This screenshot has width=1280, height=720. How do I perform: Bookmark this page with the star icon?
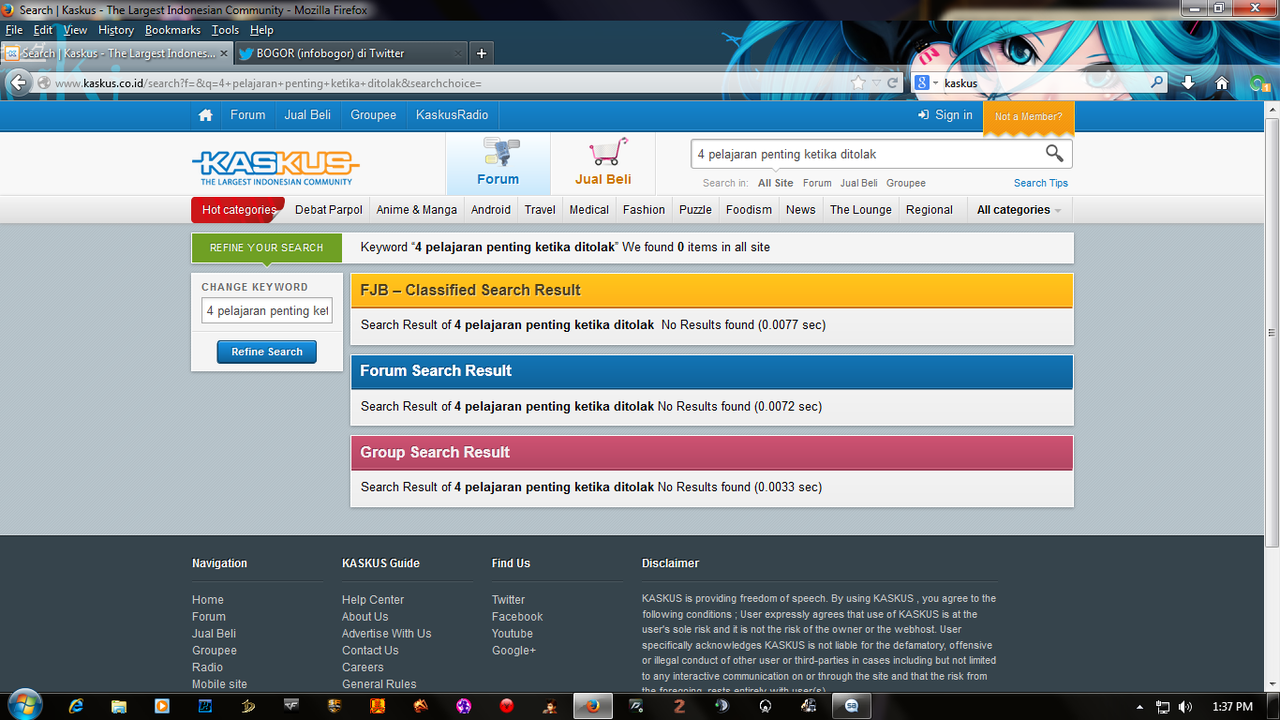pos(858,83)
